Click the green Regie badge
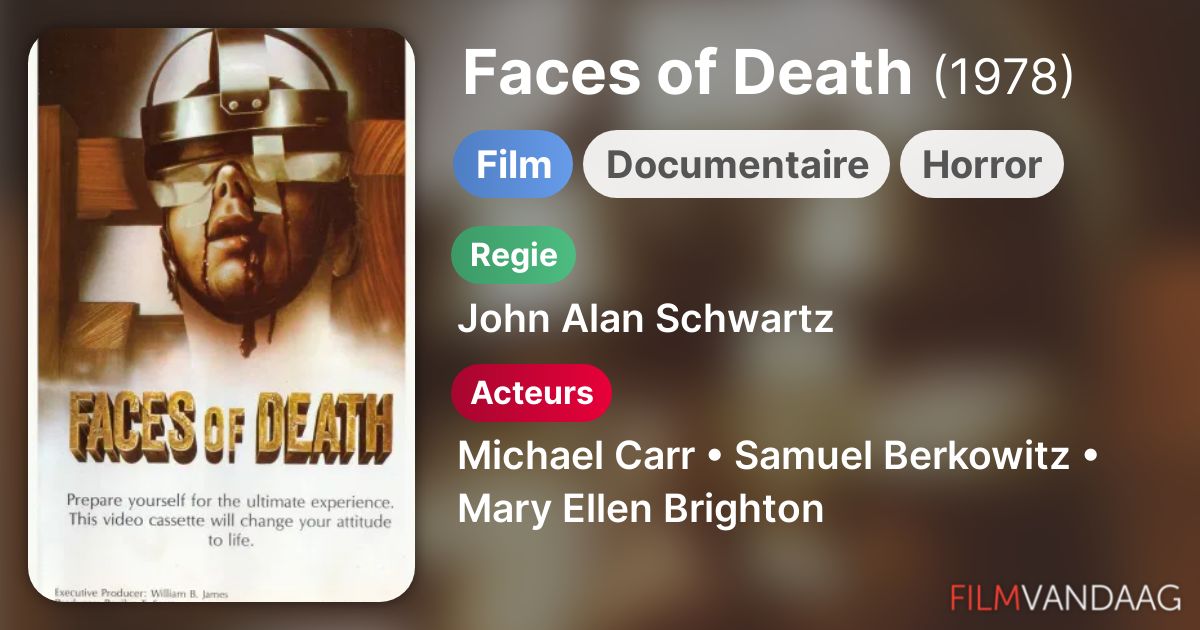Screen dimensions: 1200x630 (x=514, y=255)
